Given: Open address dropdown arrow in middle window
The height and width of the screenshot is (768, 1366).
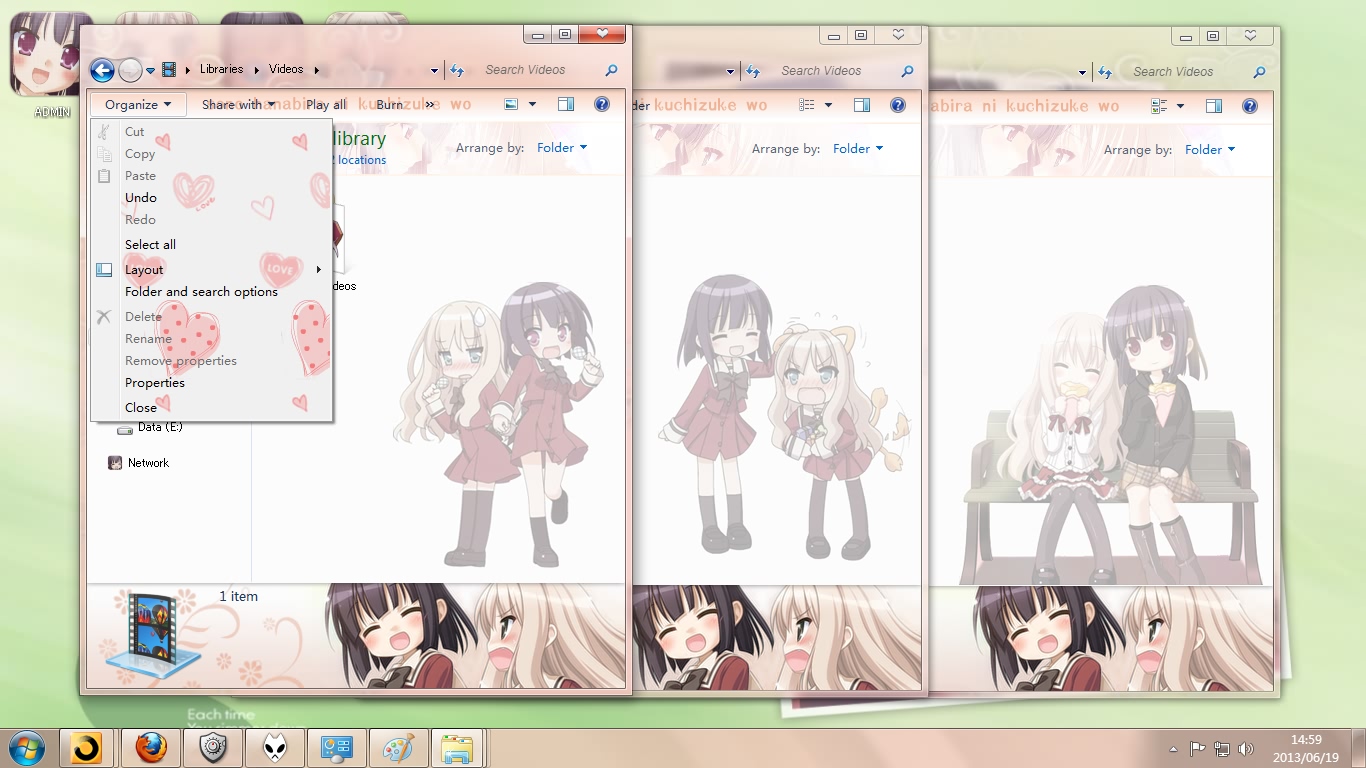Looking at the screenshot, I should 730,72.
